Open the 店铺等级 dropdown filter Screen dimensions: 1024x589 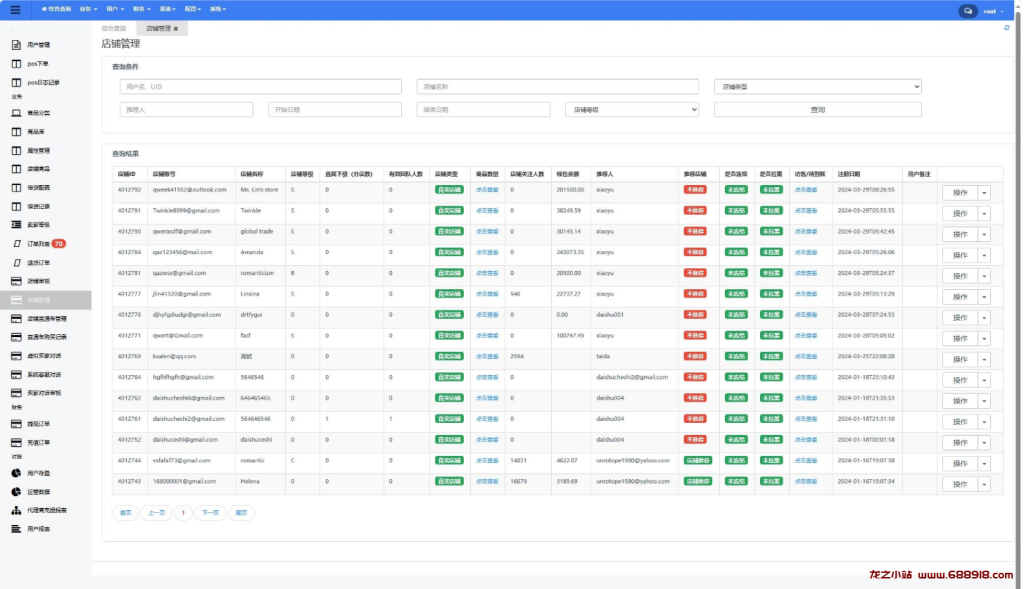(632, 110)
